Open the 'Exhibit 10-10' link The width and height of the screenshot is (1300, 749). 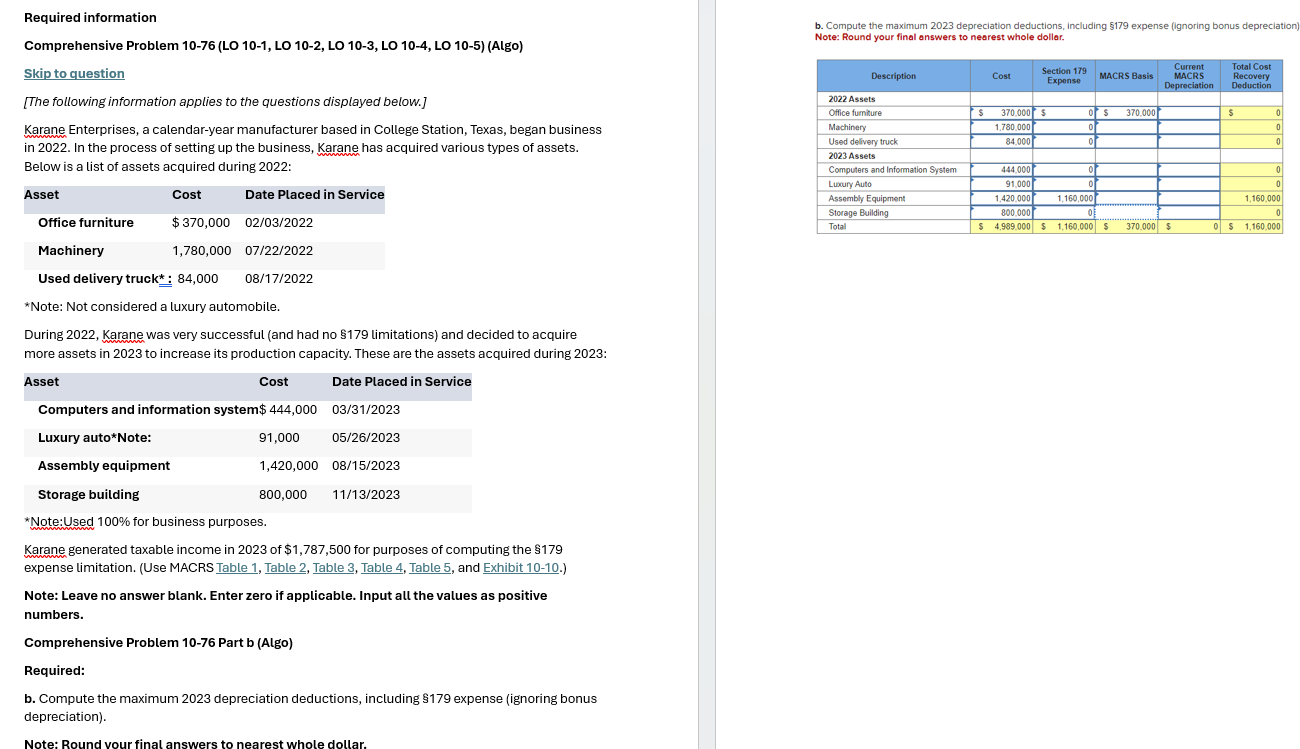522,568
